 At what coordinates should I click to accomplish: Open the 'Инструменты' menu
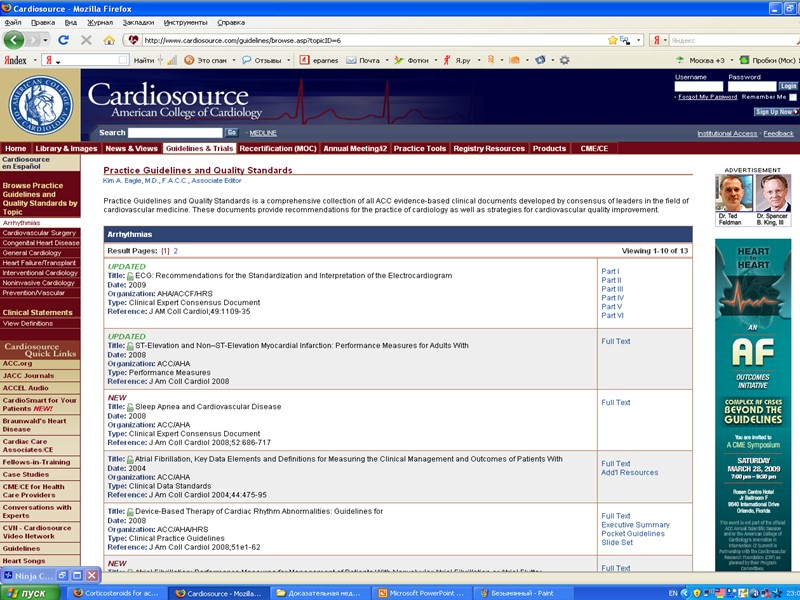click(x=185, y=22)
